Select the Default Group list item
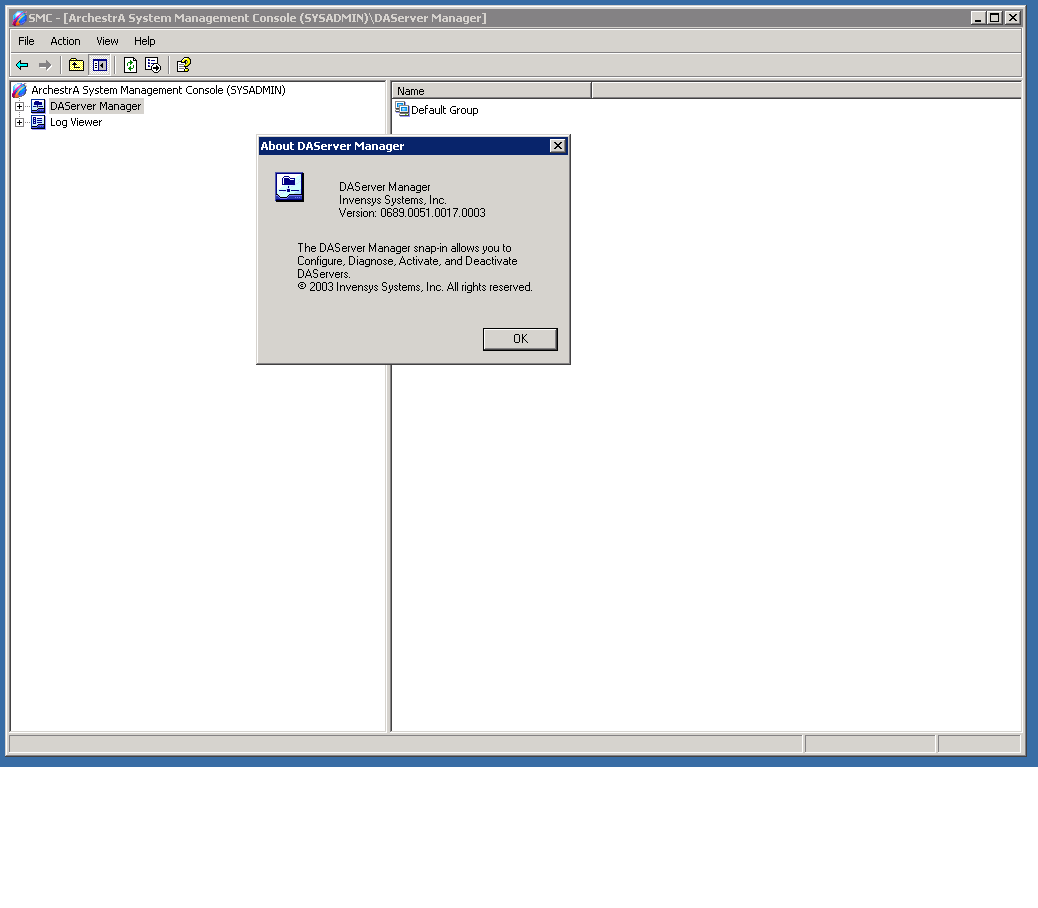 pos(444,110)
